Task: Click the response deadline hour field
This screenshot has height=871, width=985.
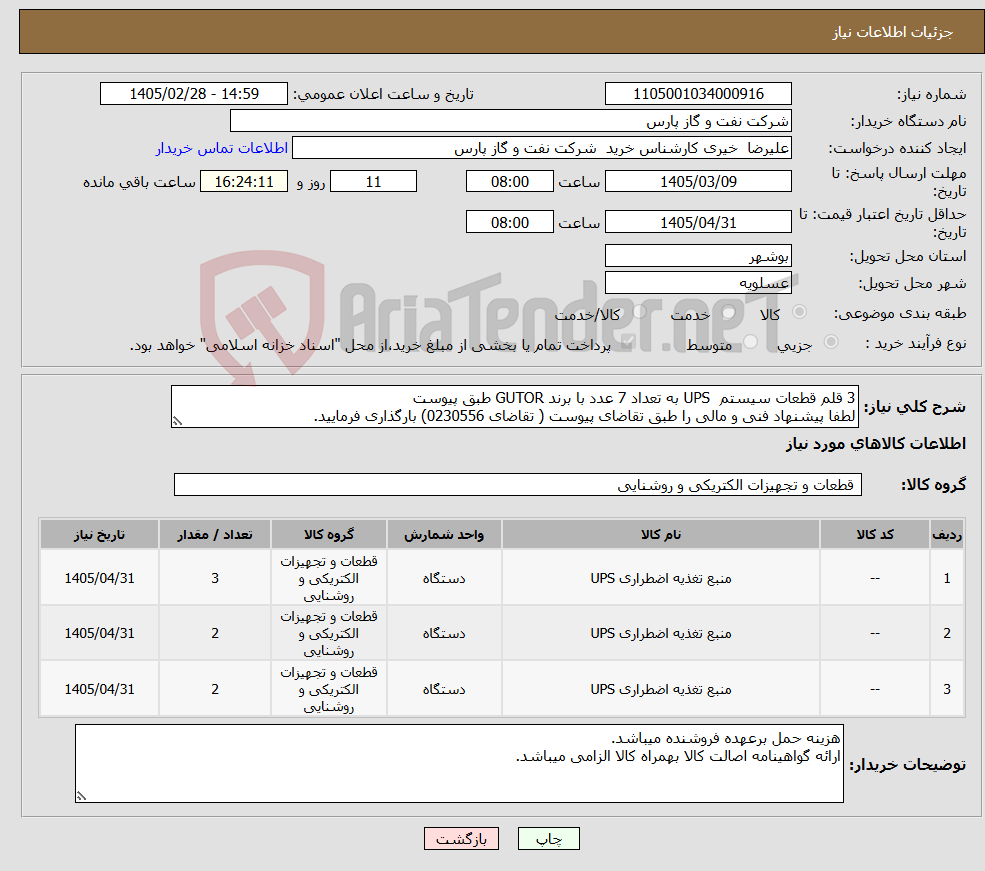Action: click(509, 181)
